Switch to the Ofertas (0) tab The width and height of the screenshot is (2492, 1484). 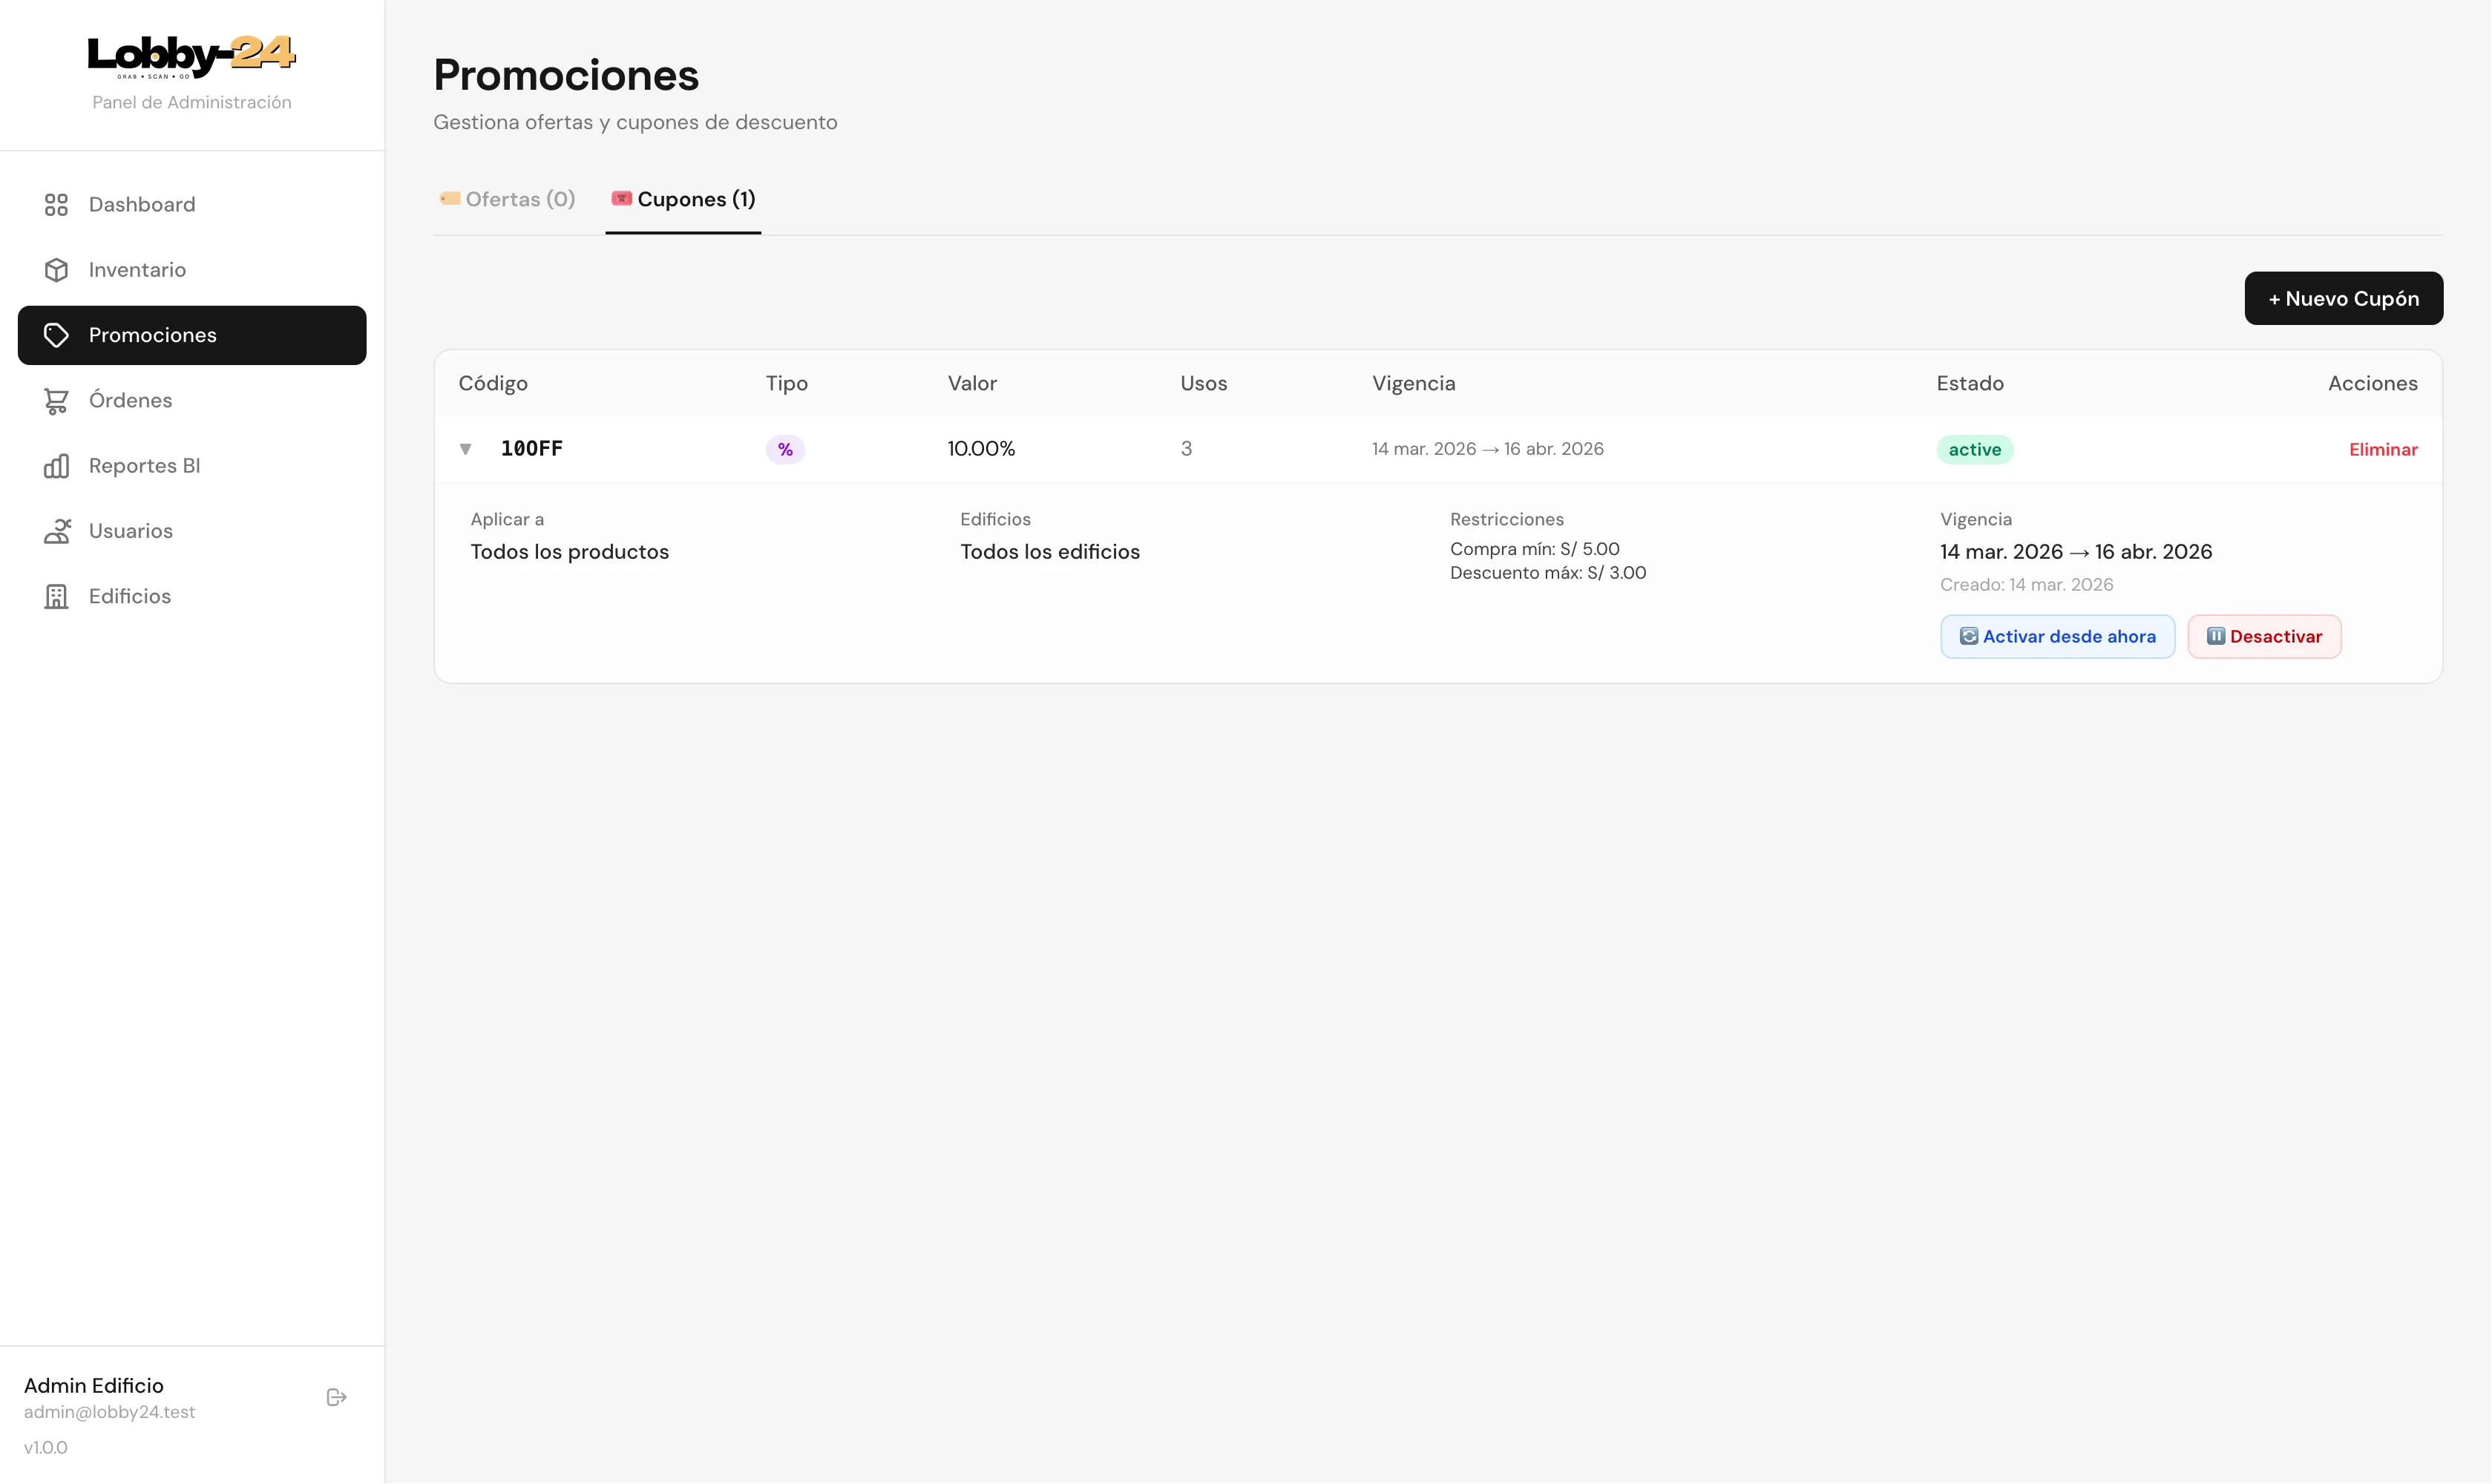(x=507, y=198)
